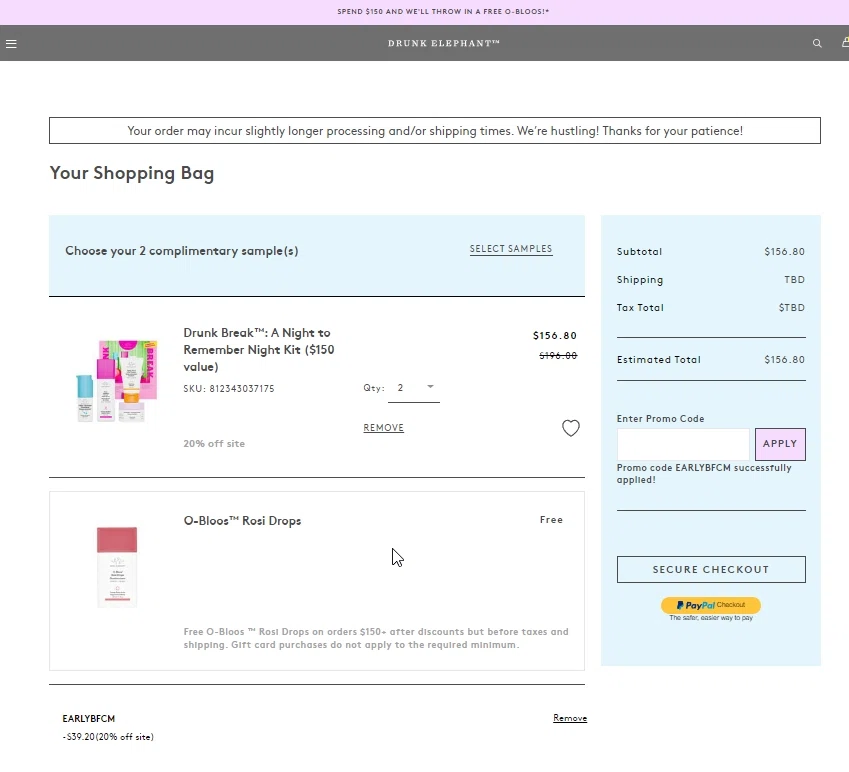
Task: Open the Qty dropdown for Night Kit
Action: point(414,388)
